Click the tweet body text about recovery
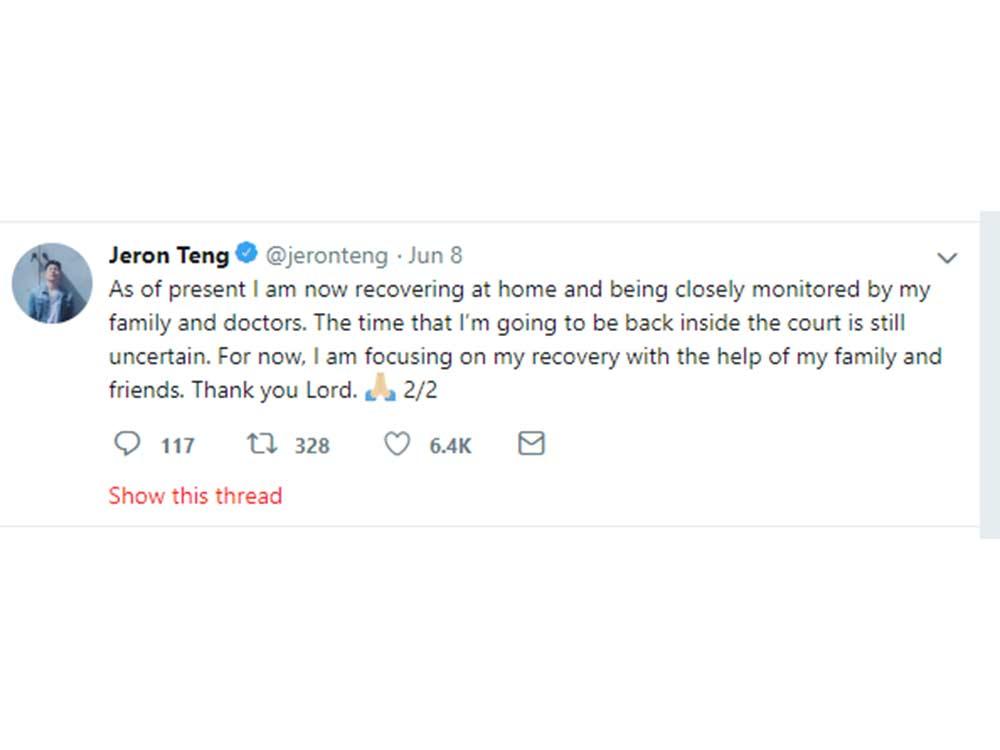The height and width of the screenshot is (750, 1000). click(520, 340)
